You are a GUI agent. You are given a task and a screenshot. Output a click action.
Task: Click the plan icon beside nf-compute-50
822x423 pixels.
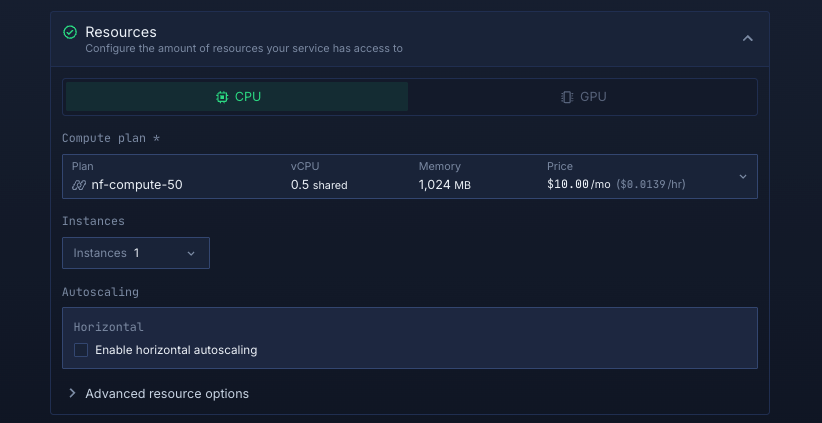(79, 185)
